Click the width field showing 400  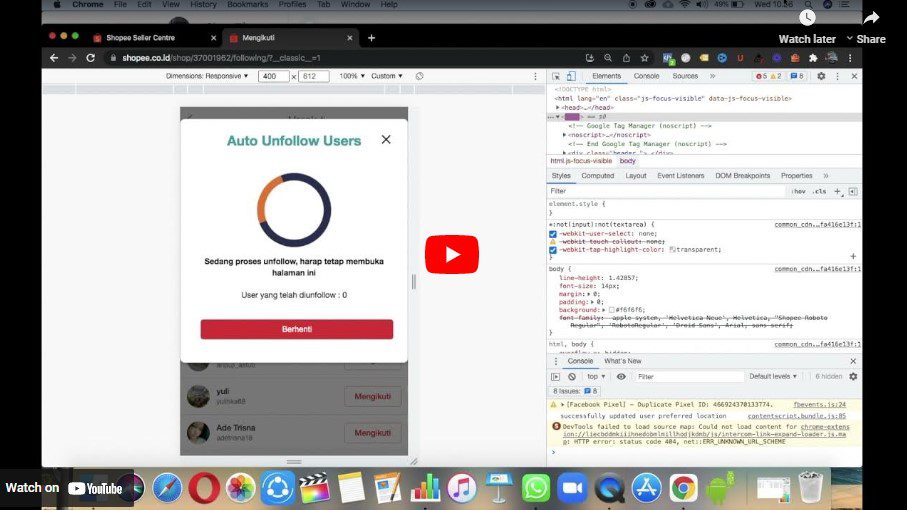tap(273, 76)
